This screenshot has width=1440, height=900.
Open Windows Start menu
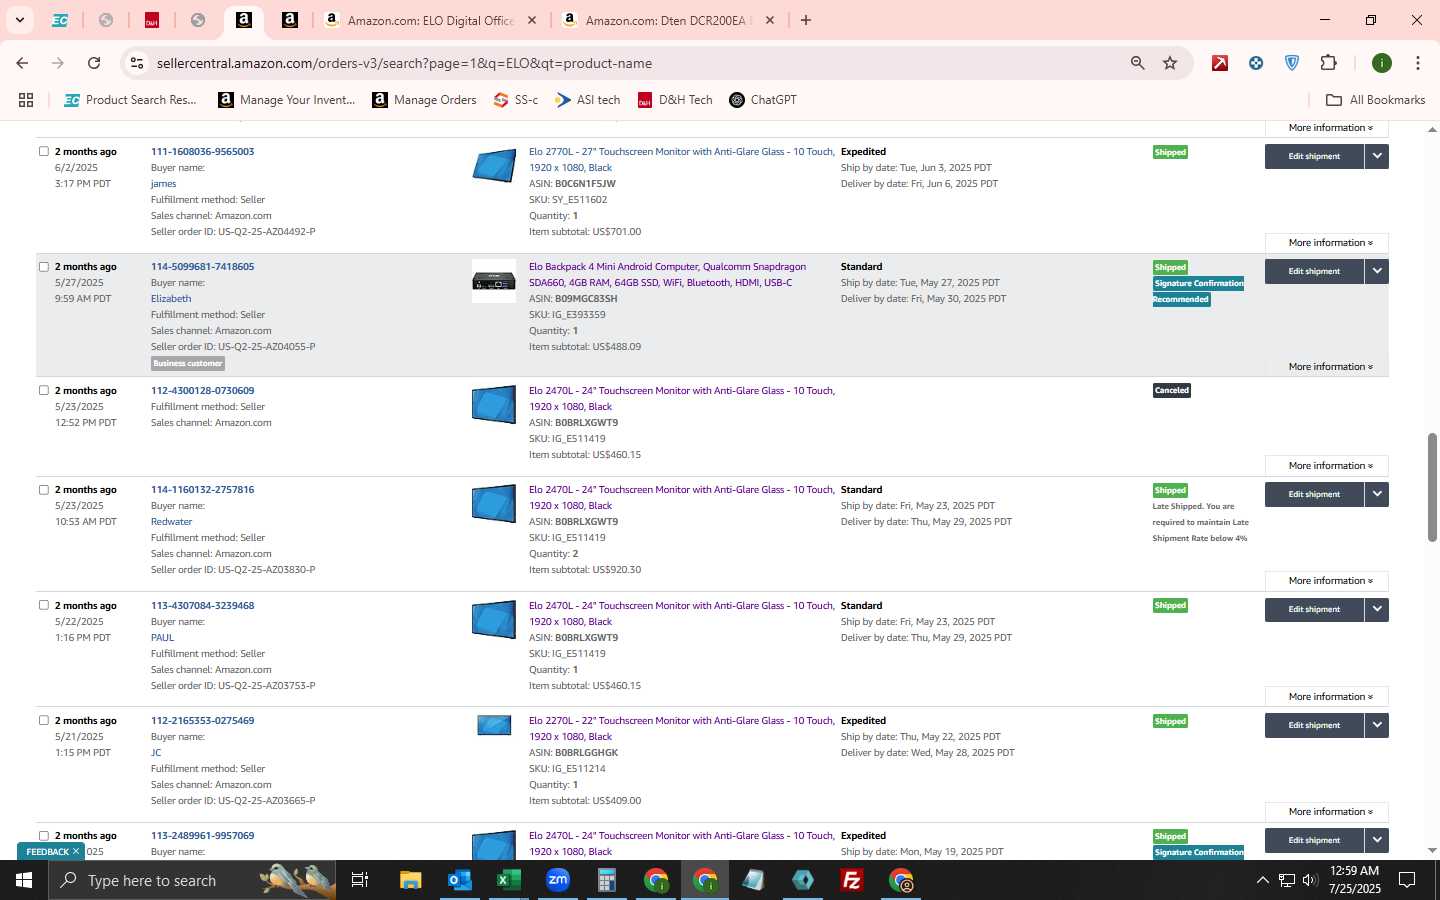[24, 880]
